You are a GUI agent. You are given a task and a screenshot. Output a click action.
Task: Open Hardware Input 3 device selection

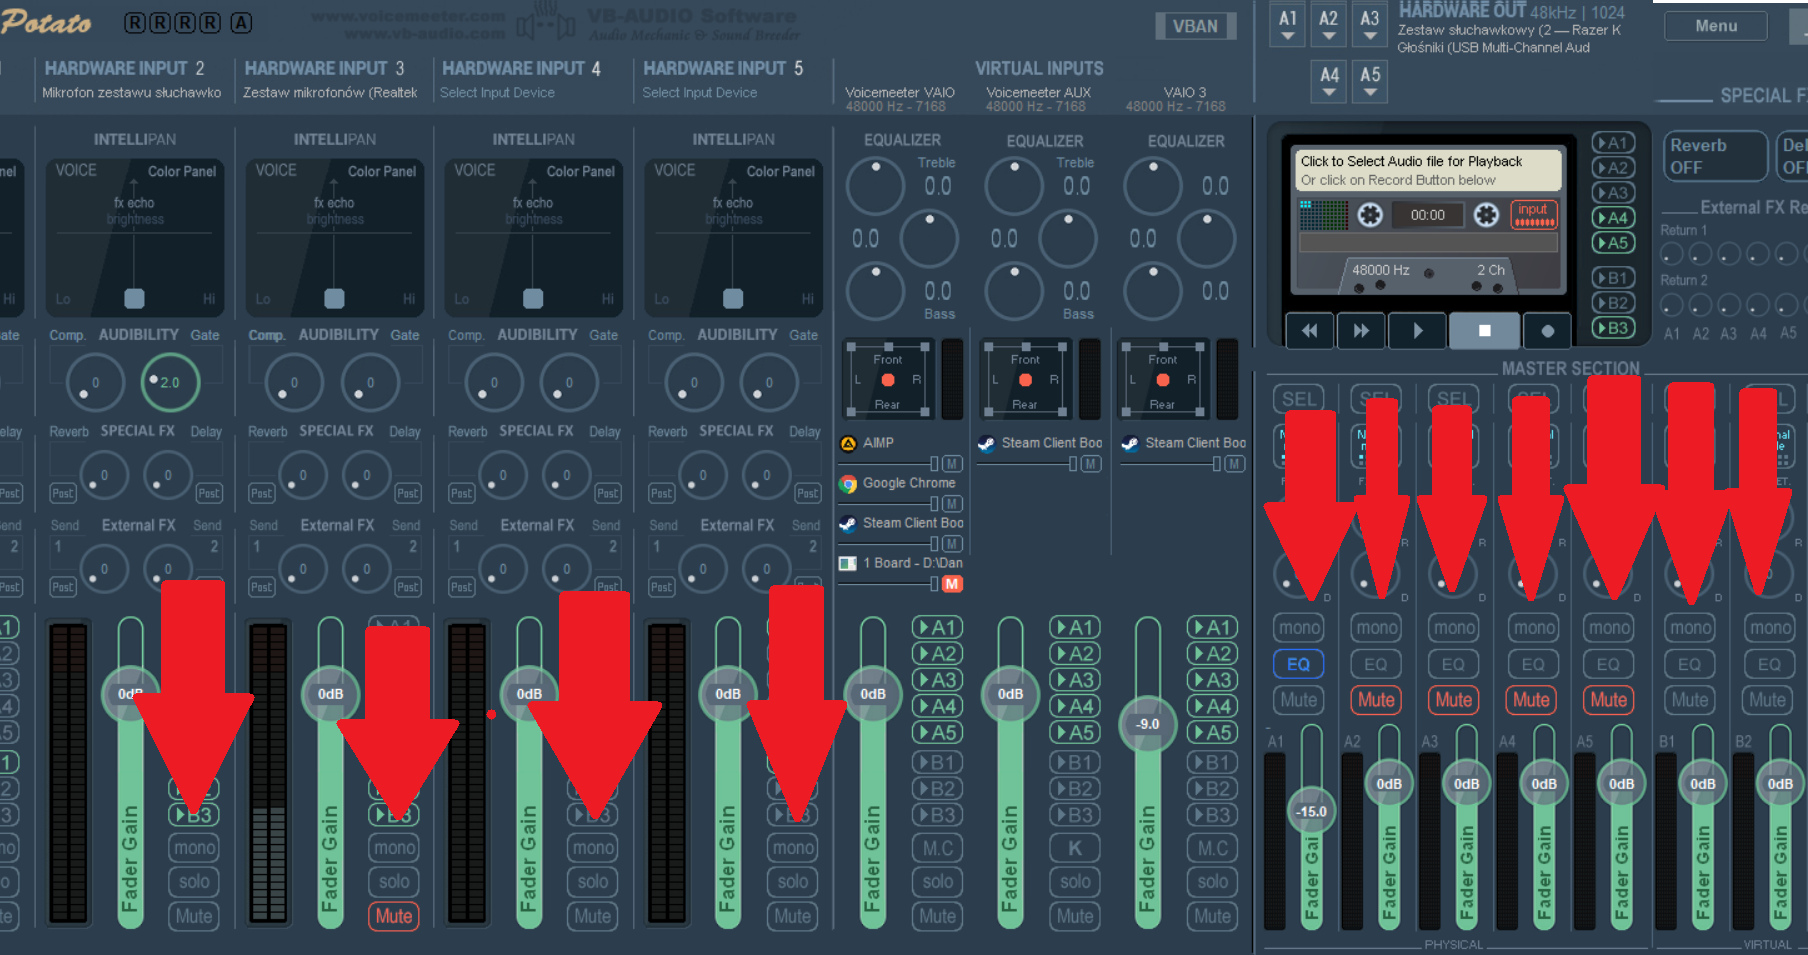[330, 93]
